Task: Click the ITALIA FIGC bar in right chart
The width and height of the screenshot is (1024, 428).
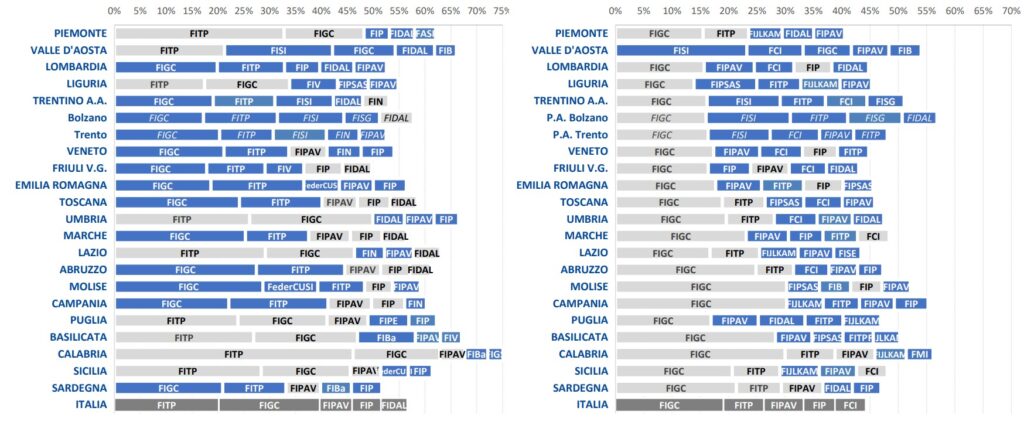Action: 669,405
